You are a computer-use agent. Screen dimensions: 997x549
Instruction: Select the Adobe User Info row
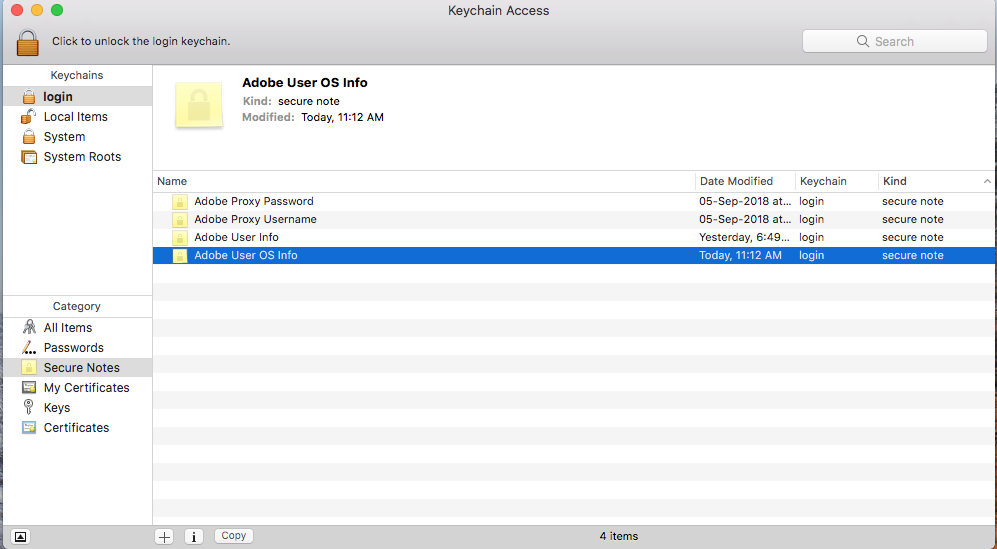point(574,237)
